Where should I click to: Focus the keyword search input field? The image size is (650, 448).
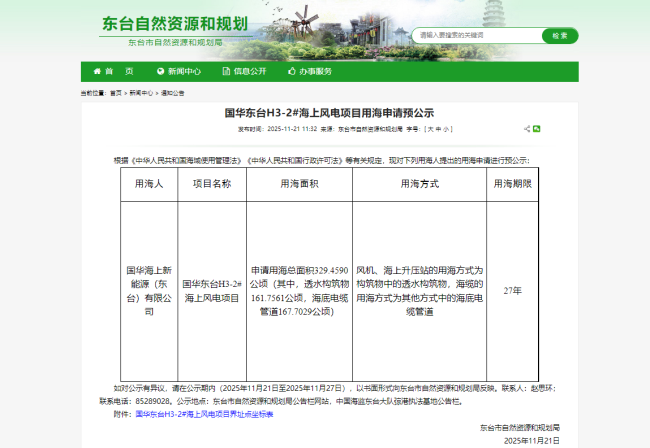477,36
